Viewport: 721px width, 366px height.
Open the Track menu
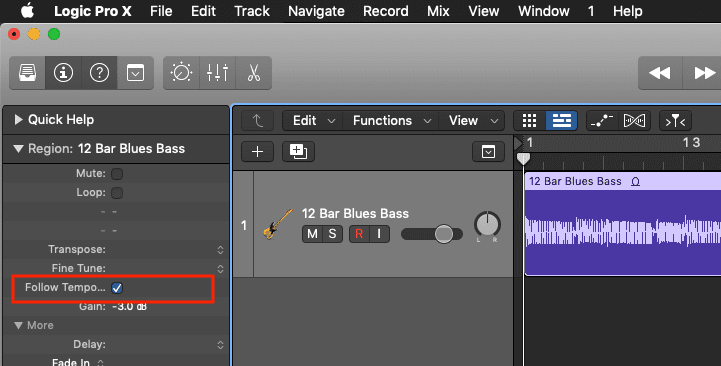click(x=252, y=11)
